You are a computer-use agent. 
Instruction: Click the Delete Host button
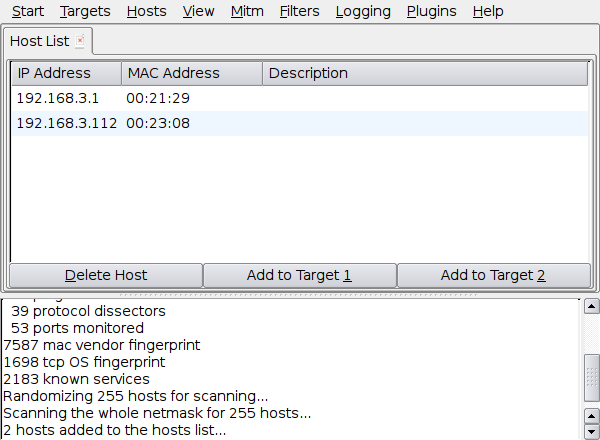click(x=106, y=275)
